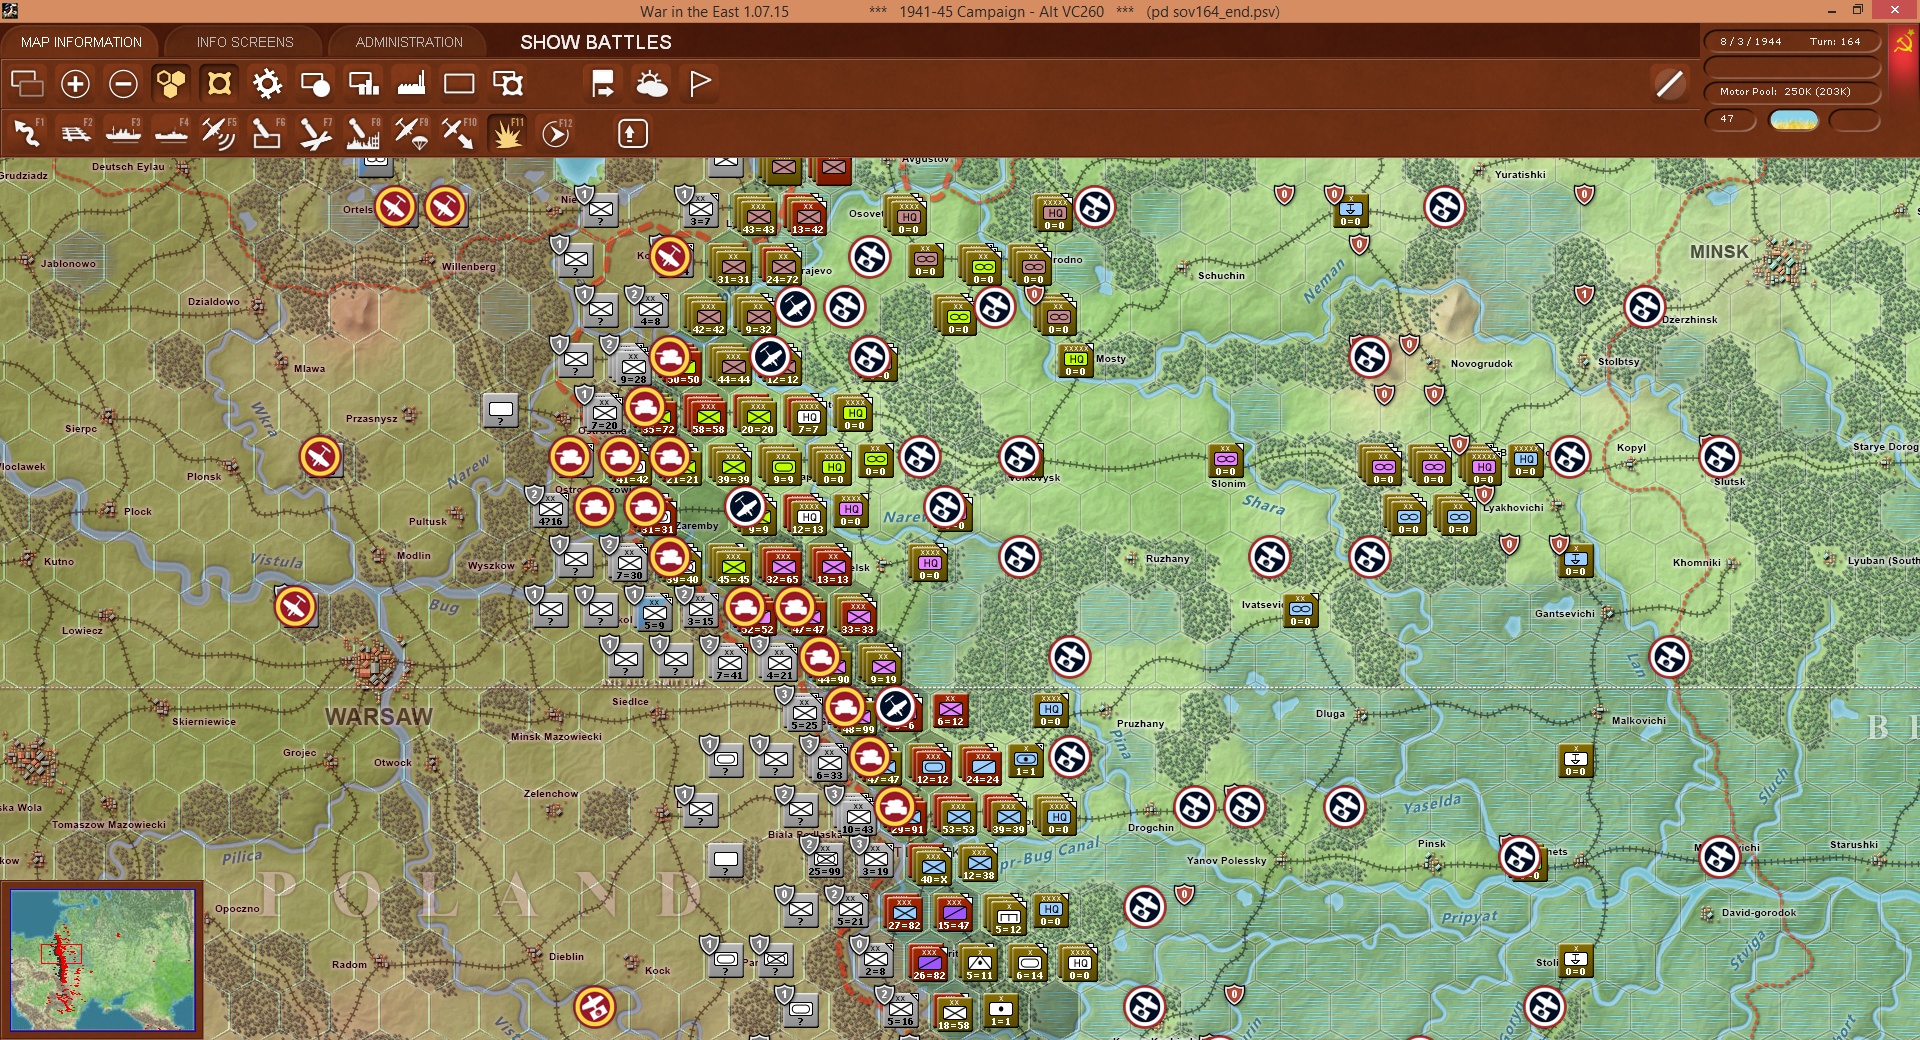
Task: Select the unit counter marked 18=58
Action: coord(953,1012)
